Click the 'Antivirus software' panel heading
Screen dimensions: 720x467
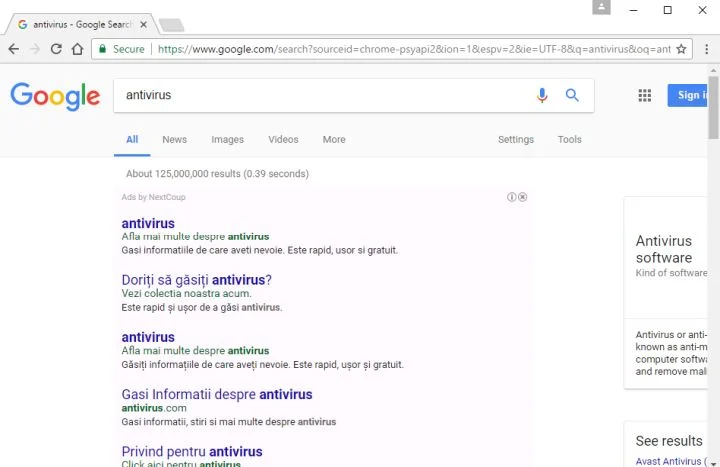(x=664, y=249)
